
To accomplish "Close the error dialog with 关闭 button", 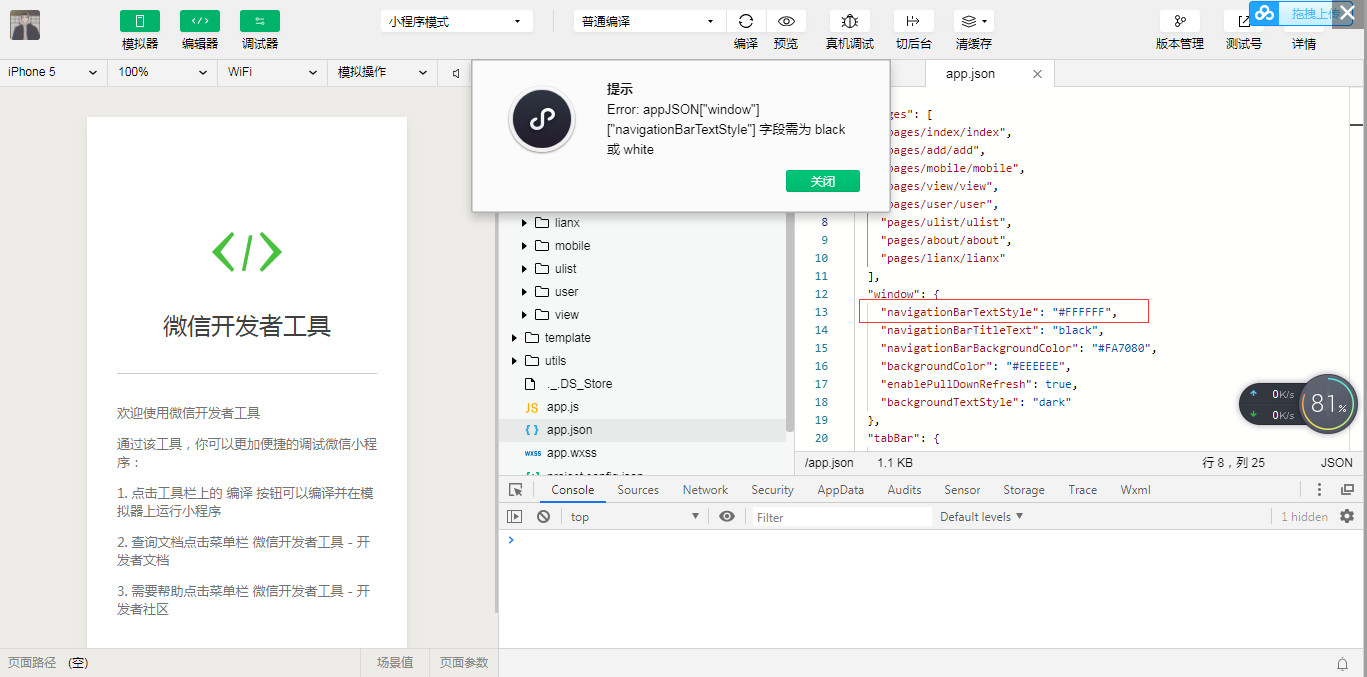I will [823, 181].
